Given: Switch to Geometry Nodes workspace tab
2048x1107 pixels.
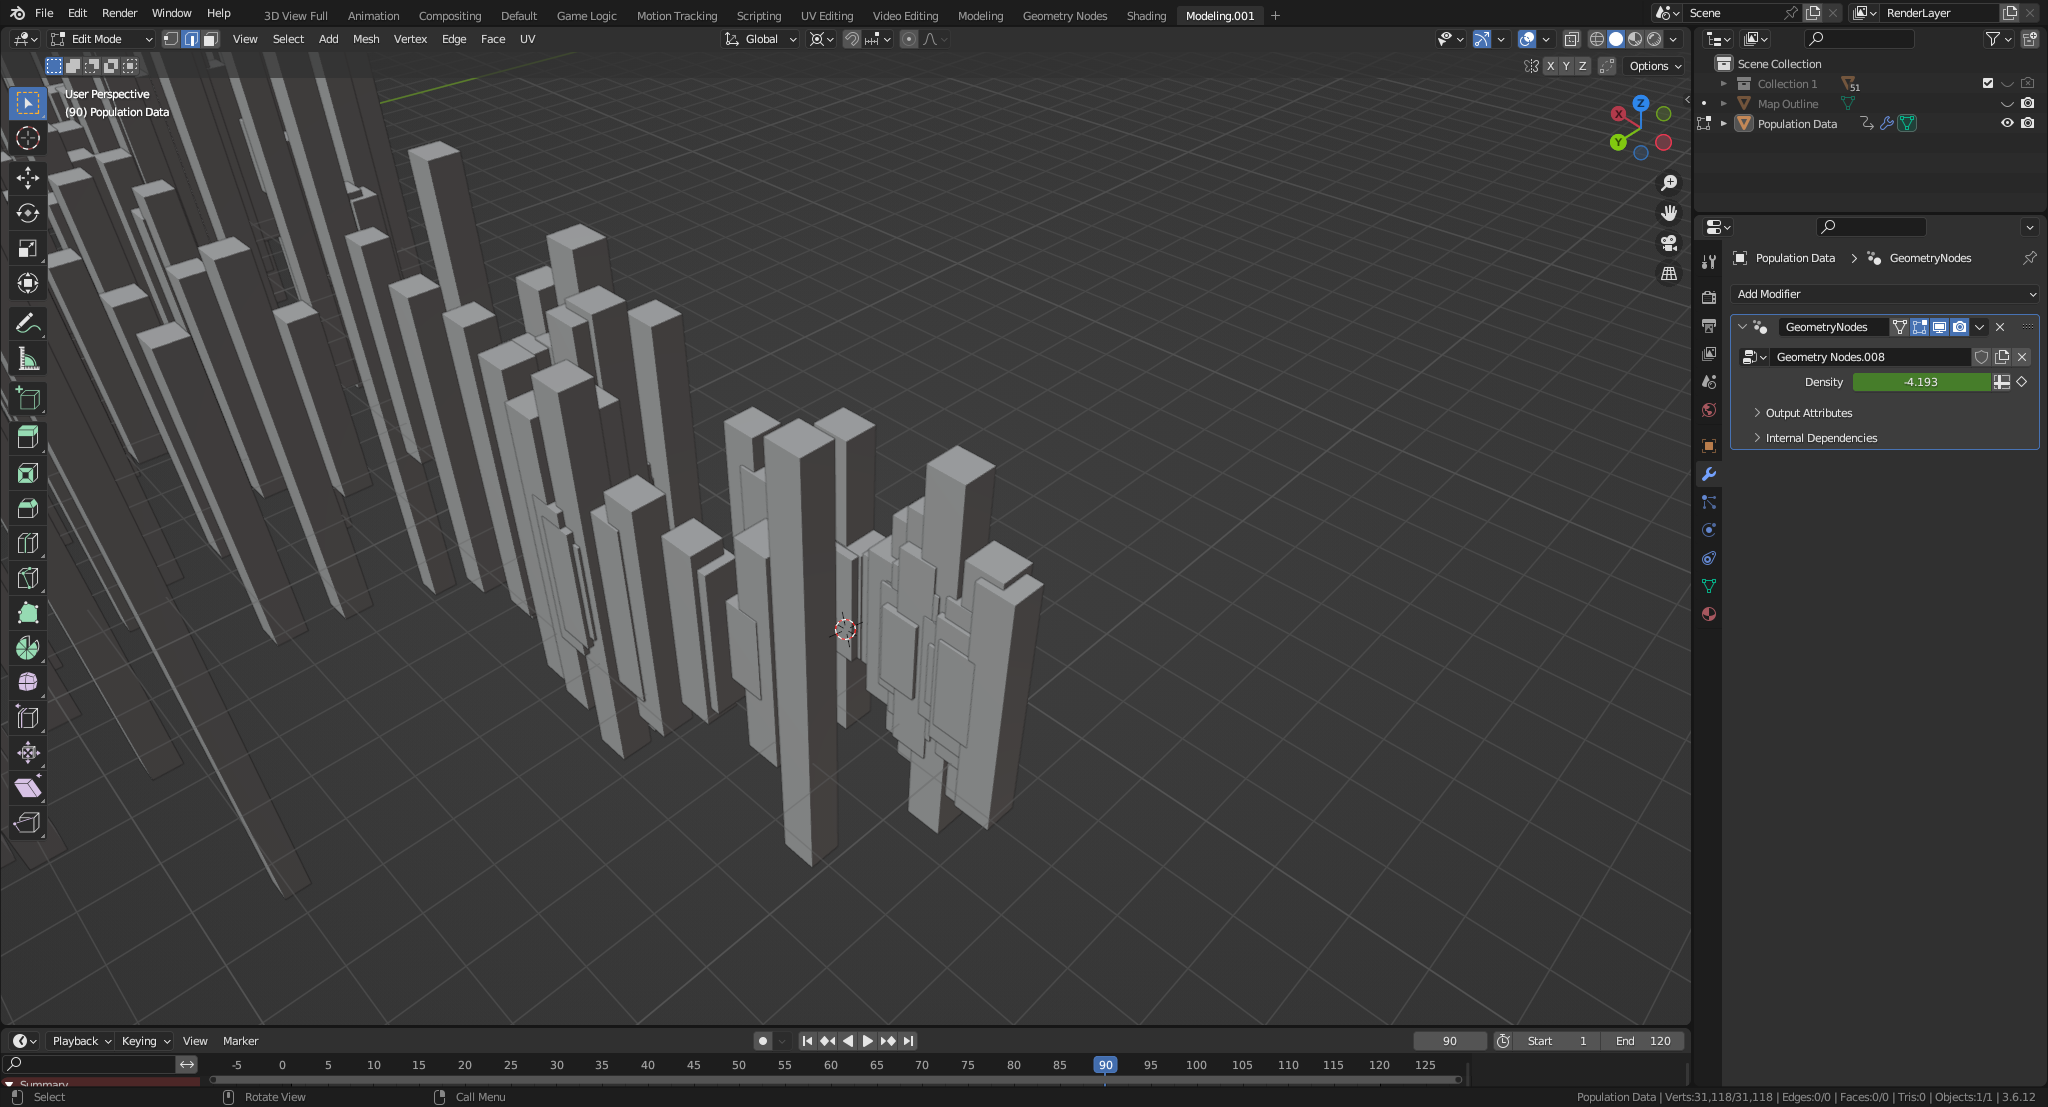Looking at the screenshot, I should (x=1064, y=15).
